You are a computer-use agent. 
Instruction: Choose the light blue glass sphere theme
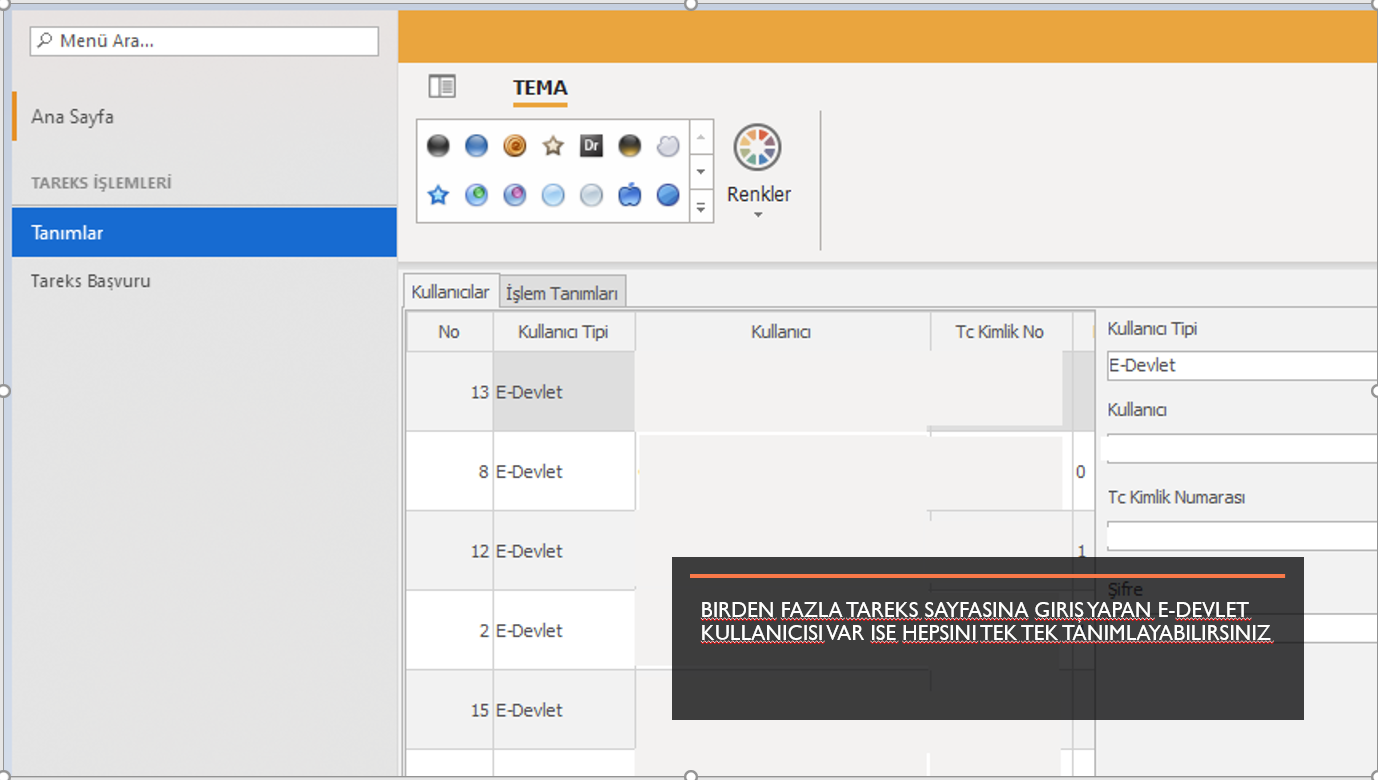553,195
